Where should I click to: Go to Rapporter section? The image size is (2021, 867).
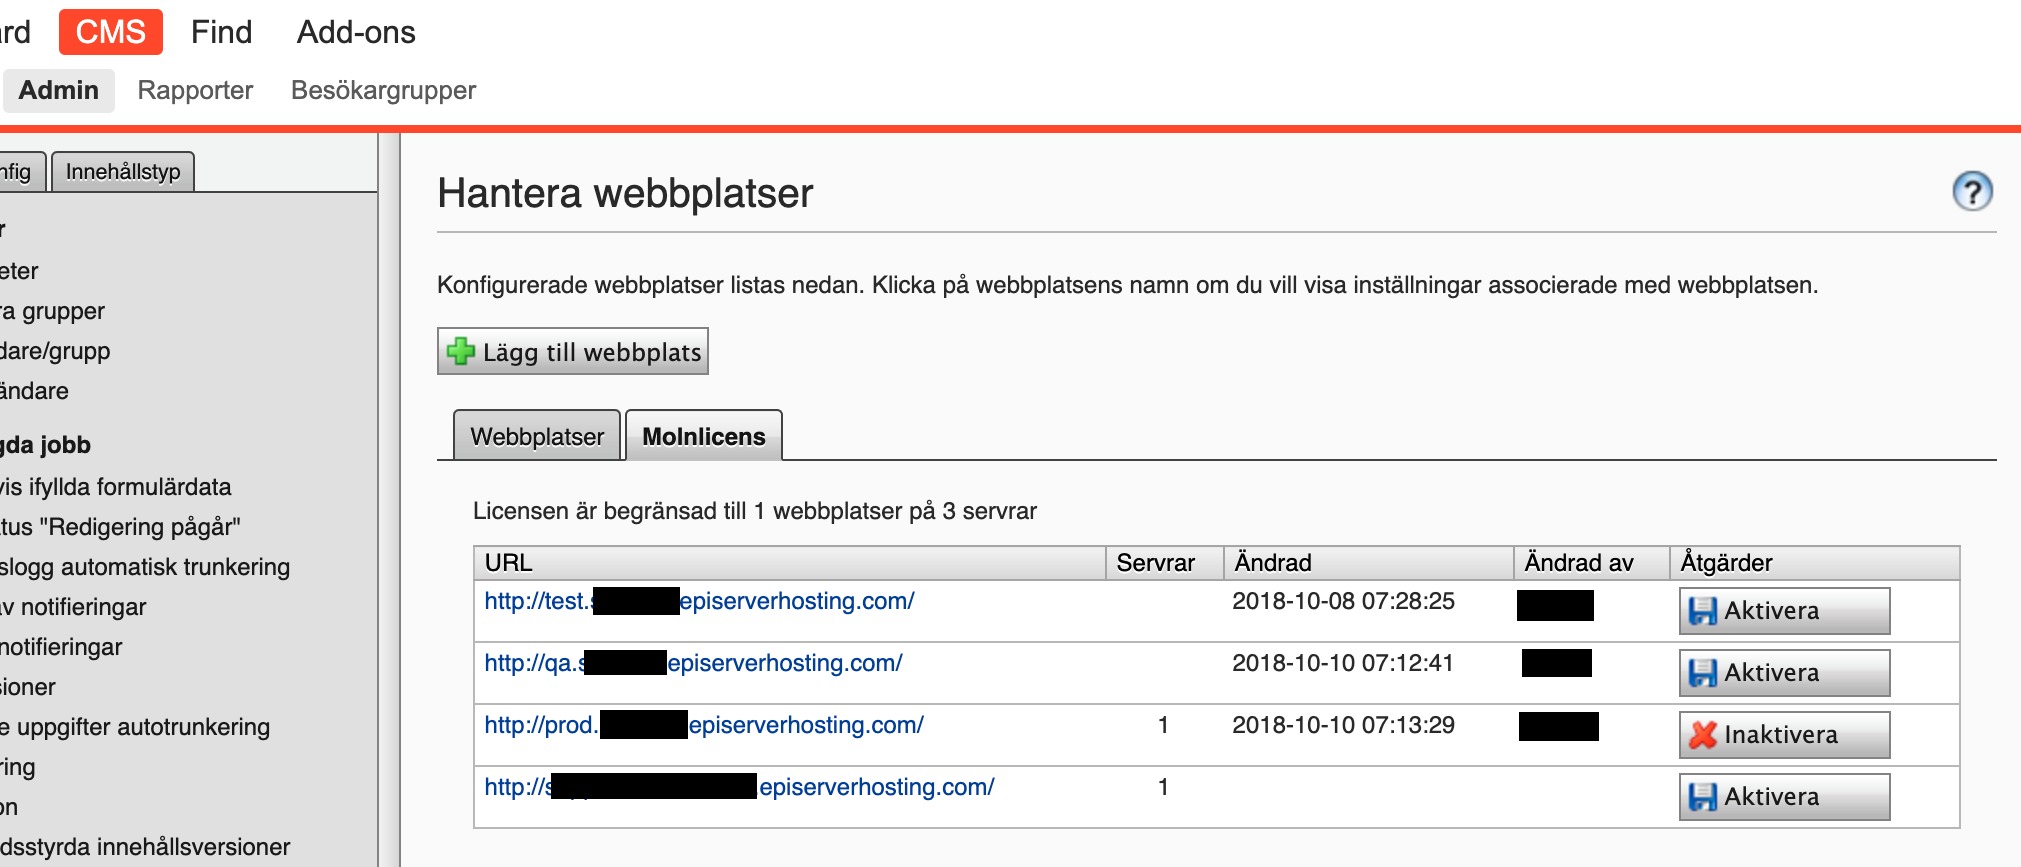point(195,90)
